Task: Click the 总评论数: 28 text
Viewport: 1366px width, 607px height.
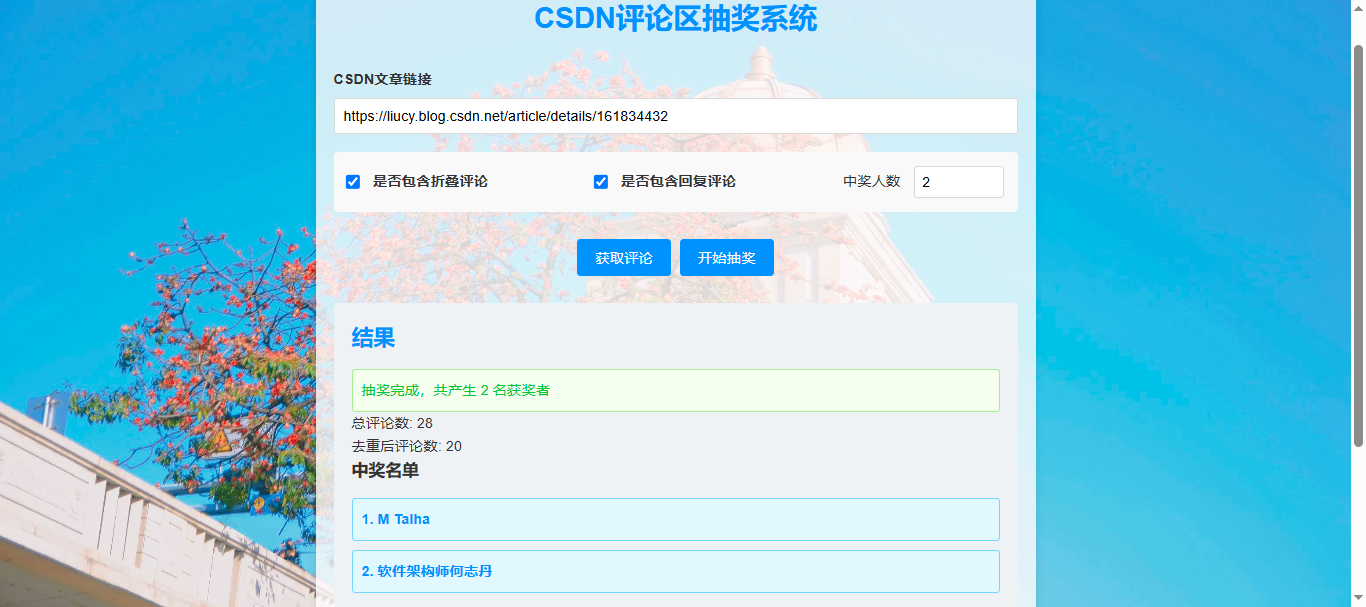Action: click(392, 423)
